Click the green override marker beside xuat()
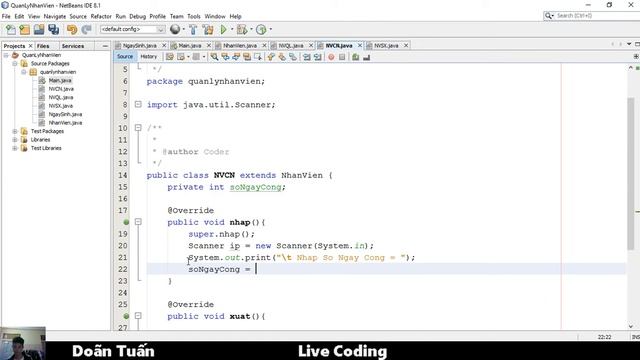 pos(126,316)
